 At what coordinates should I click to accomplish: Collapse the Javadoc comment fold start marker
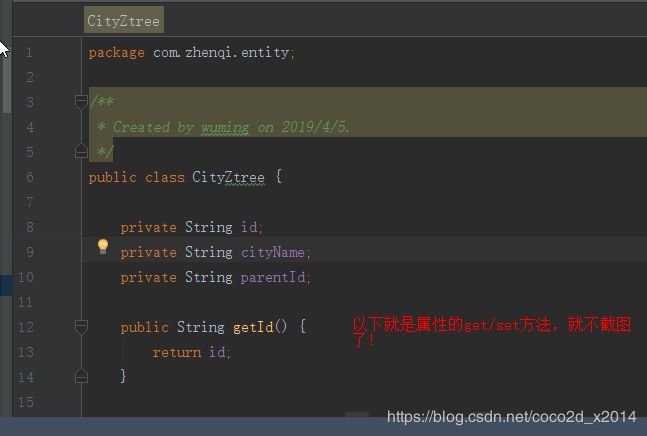point(81,102)
